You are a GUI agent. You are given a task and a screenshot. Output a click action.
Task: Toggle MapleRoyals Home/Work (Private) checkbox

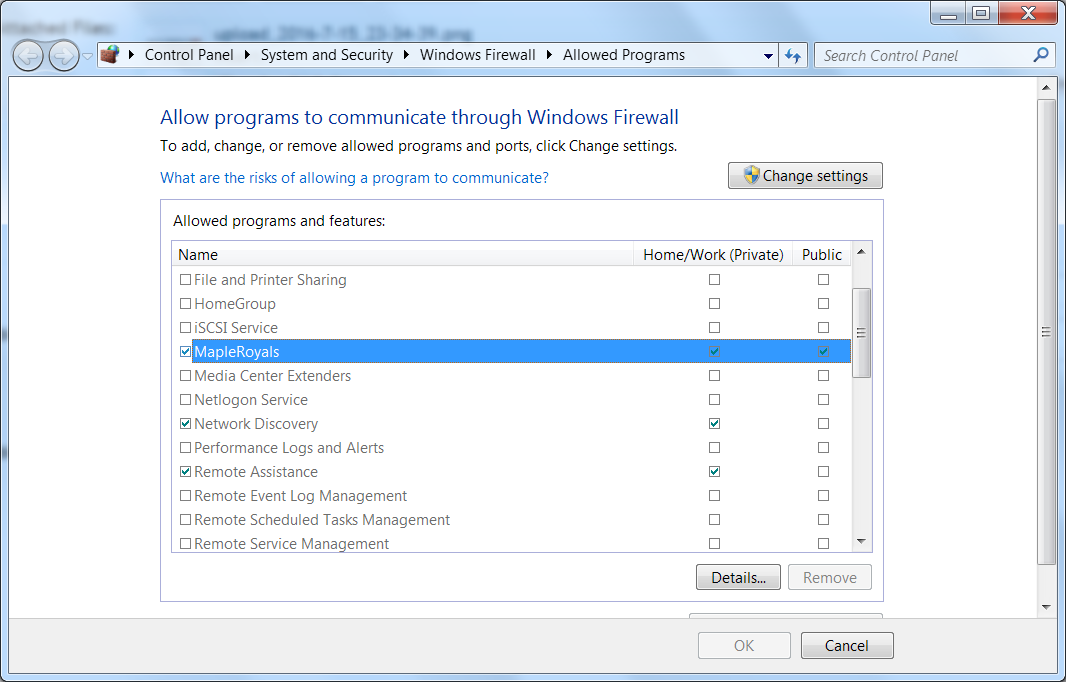[x=715, y=352]
